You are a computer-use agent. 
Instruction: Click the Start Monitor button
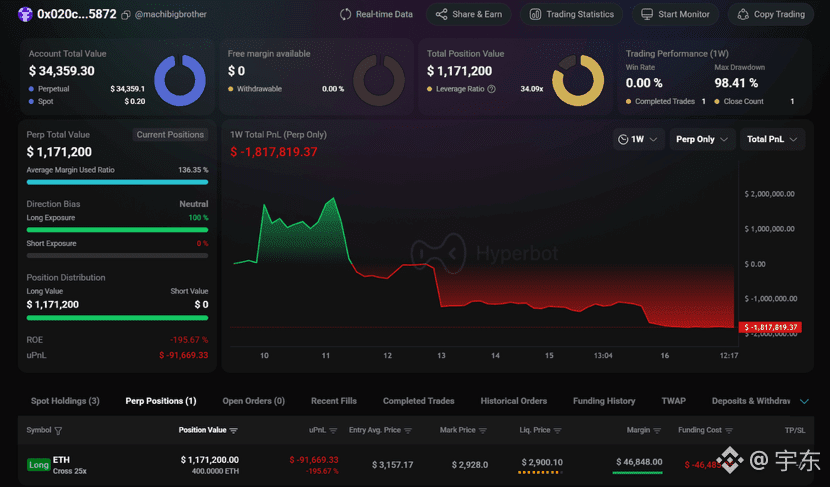click(x=675, y=15)
